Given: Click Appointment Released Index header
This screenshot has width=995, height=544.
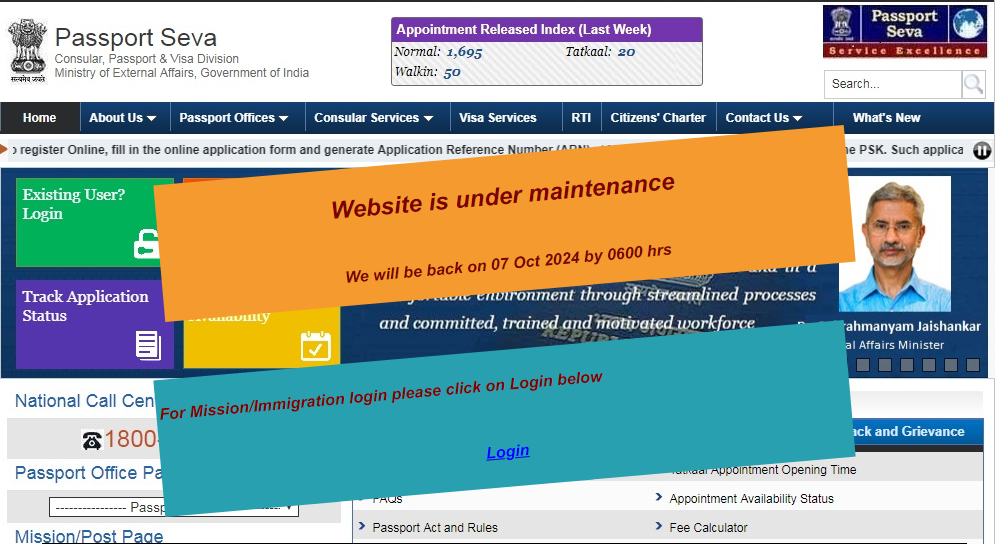Looking at the screenshot, I should [547, 30].
